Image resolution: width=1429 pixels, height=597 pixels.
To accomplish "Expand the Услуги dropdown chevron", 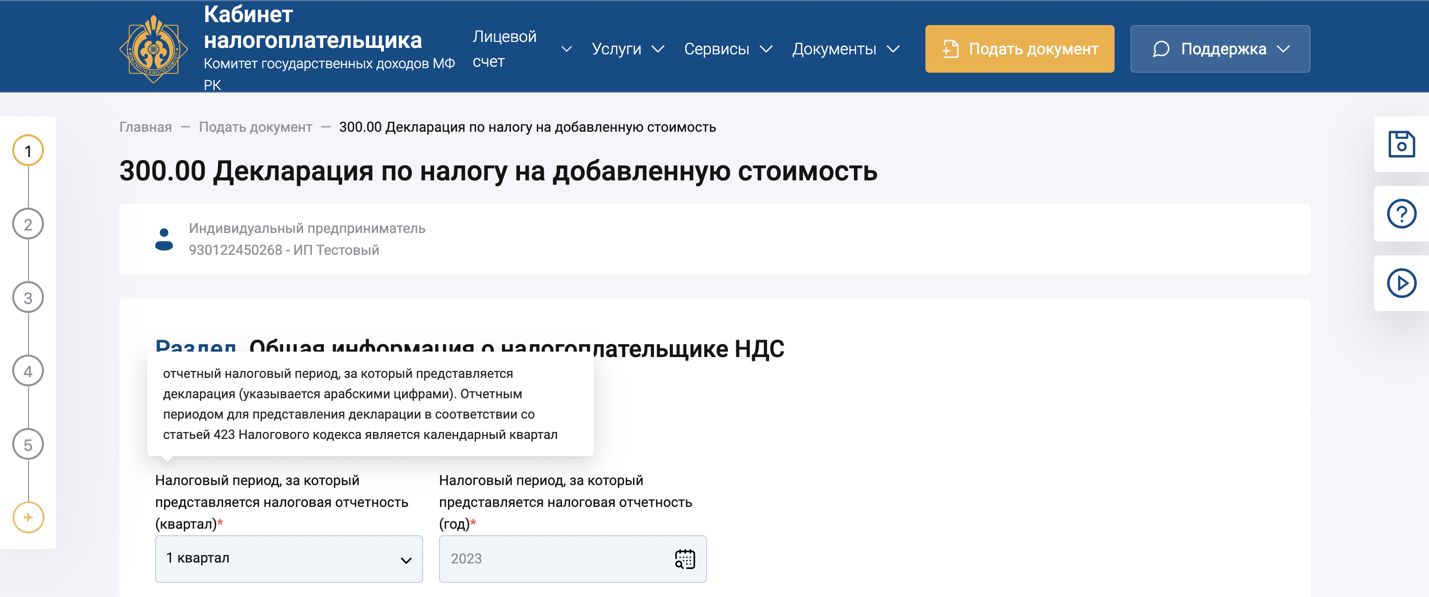I will (x=658, y=47).
